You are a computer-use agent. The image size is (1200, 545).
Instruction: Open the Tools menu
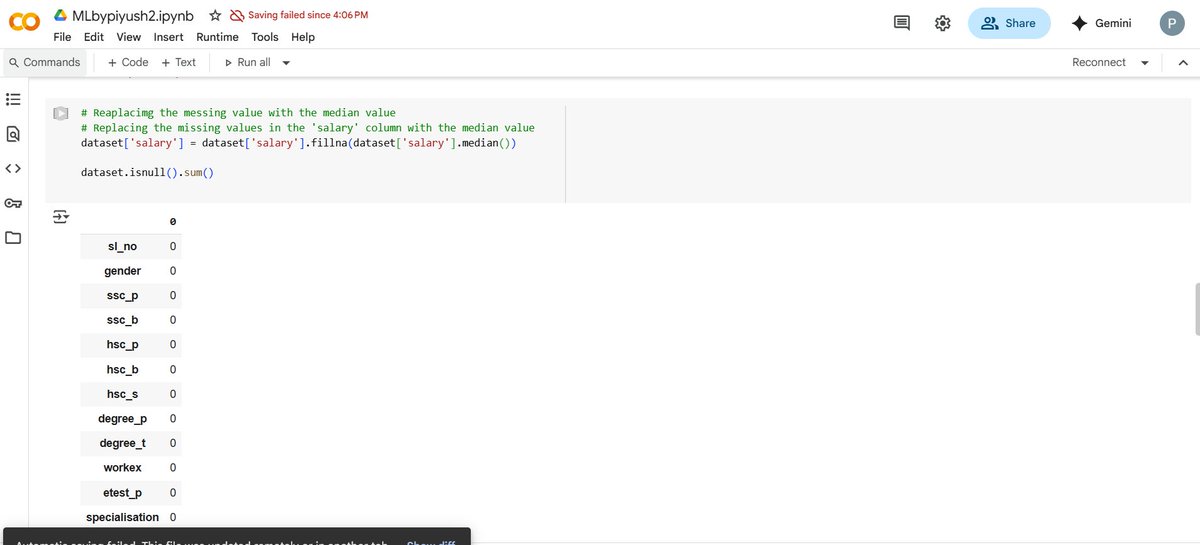point(265,37)
